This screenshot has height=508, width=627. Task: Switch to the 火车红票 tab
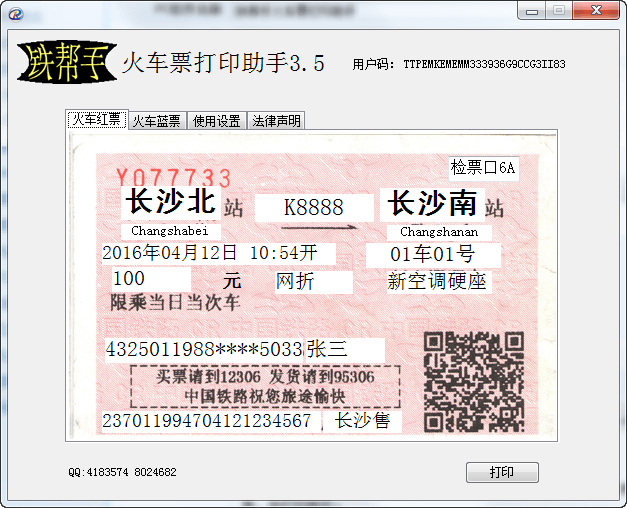[x=96, y=120]
